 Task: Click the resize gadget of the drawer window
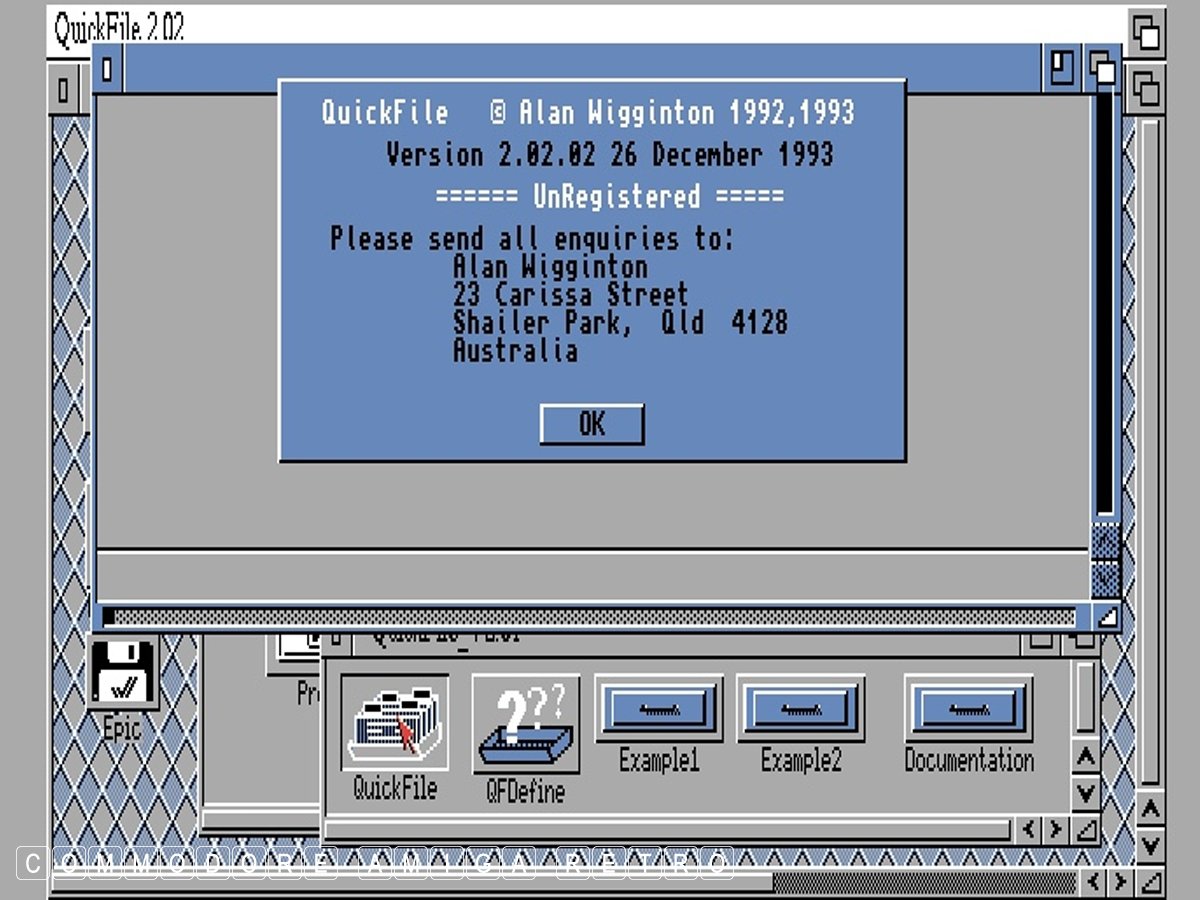1085,829
